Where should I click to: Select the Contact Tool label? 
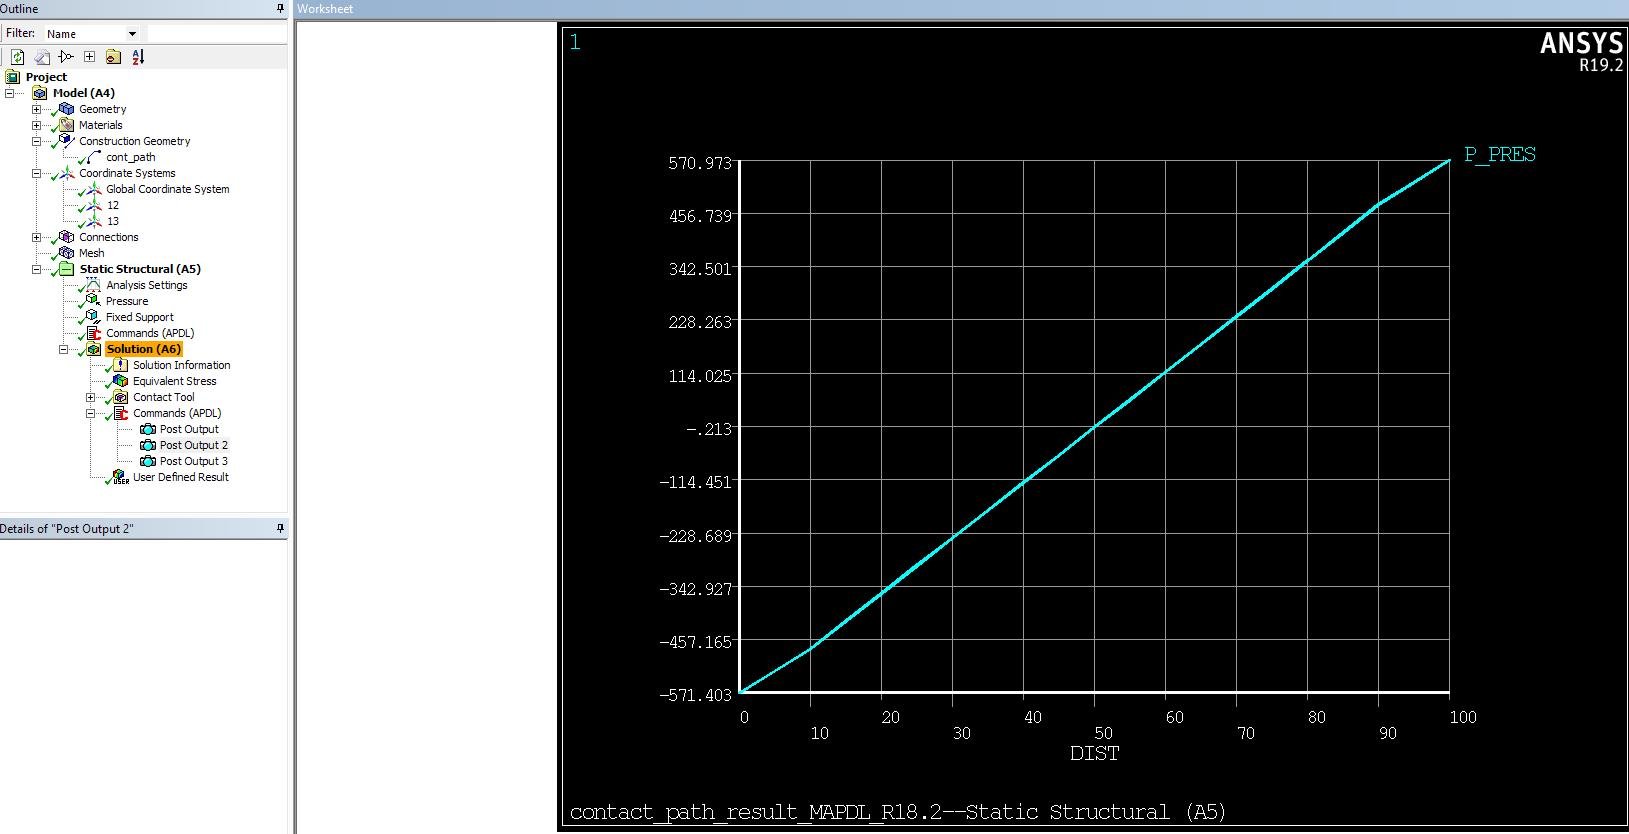tap(164, 397)
